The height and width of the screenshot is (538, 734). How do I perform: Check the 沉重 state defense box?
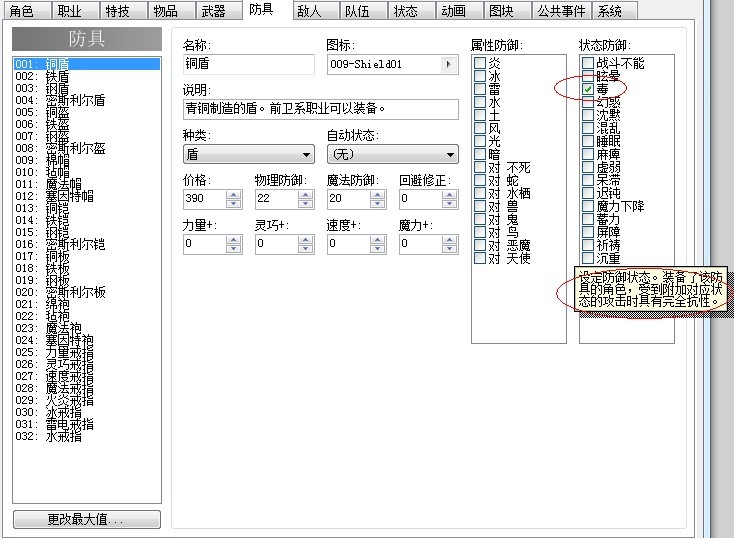[x=588, y=258]
